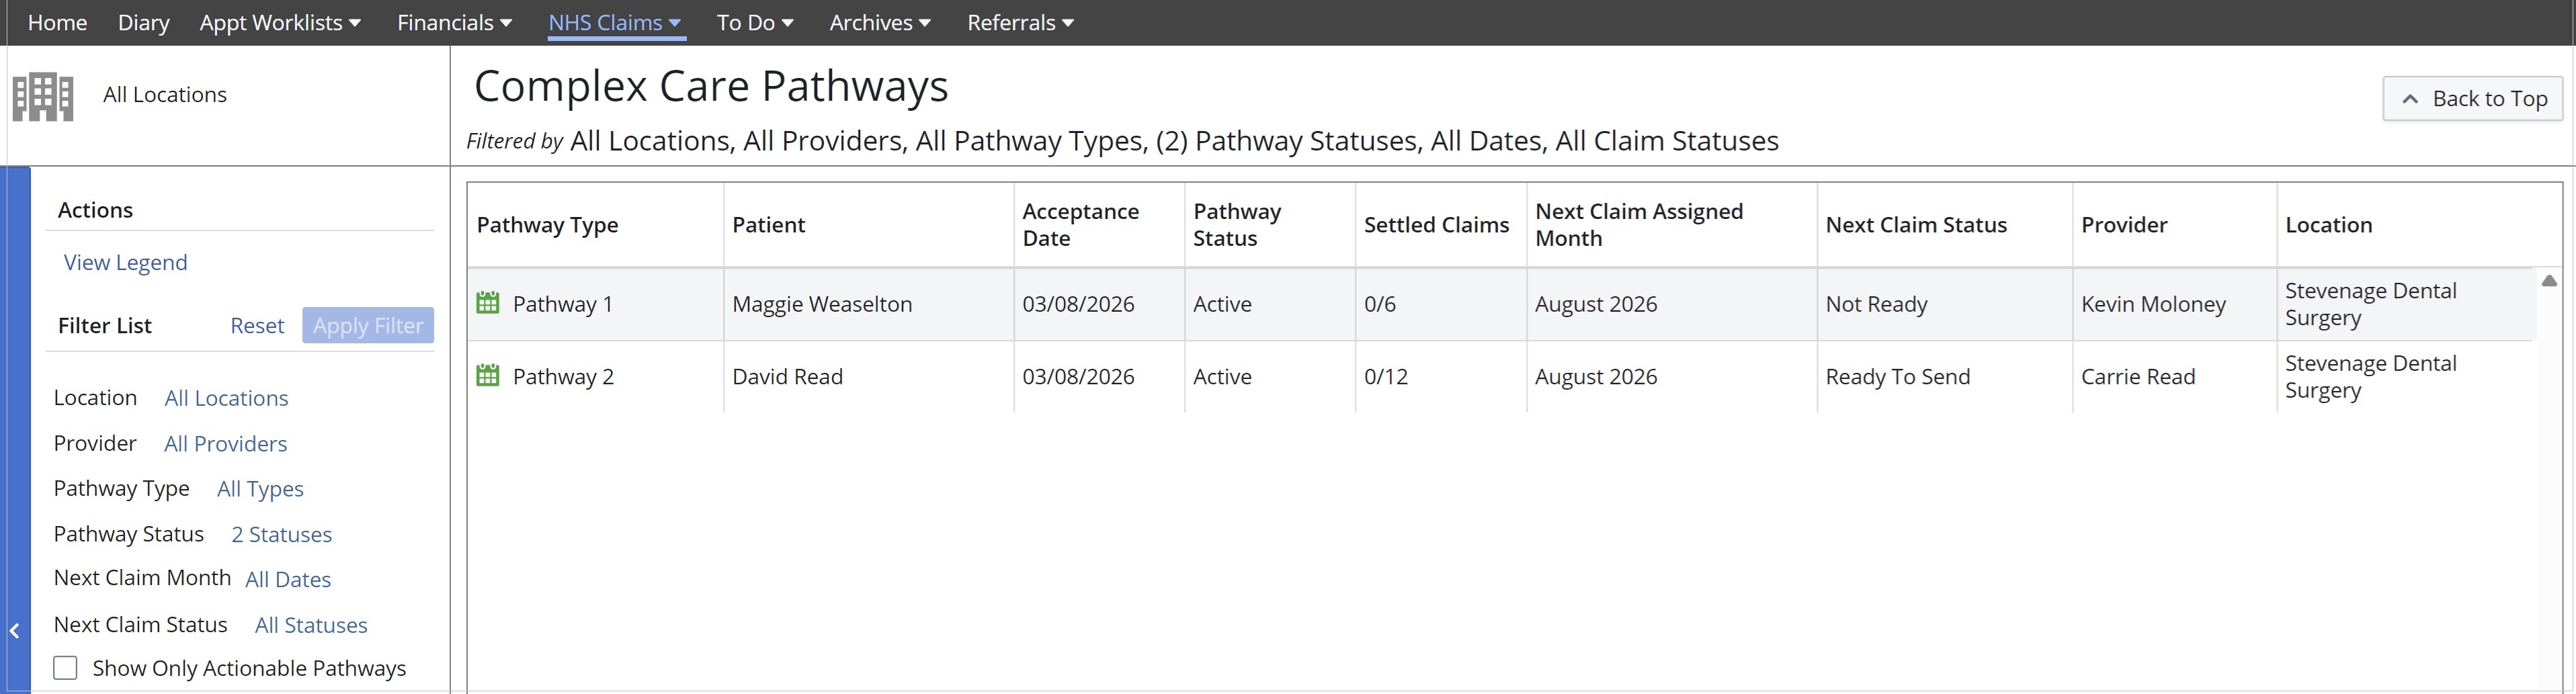Open the Archives menu
The height and width of the screenshot is (694, 2576).
click(880, 22)
